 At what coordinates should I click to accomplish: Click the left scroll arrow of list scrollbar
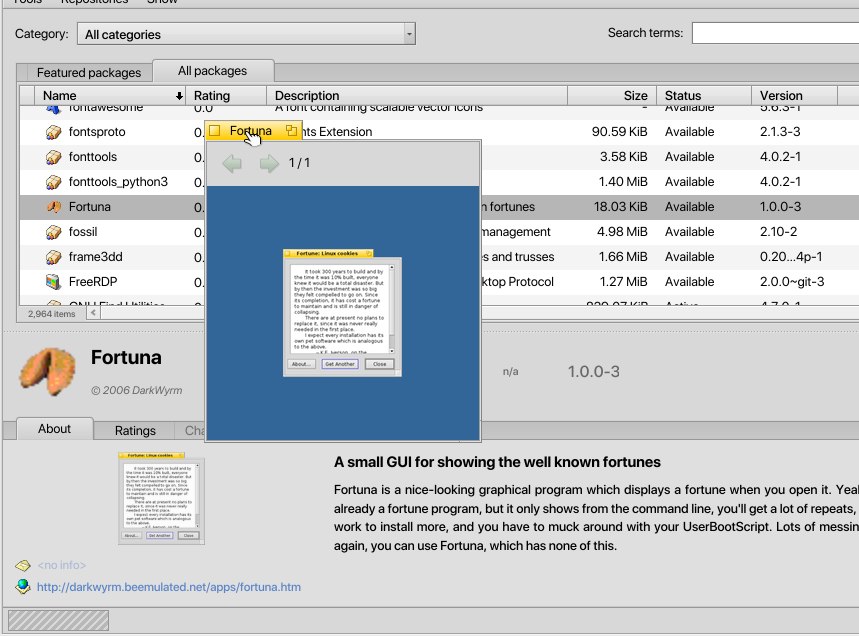[93, 313]
